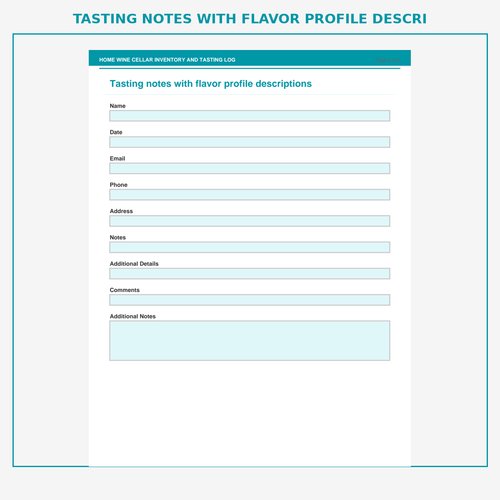500x500 pixels.
Task: Select the Email input box
Action: (x=249, y=168)
